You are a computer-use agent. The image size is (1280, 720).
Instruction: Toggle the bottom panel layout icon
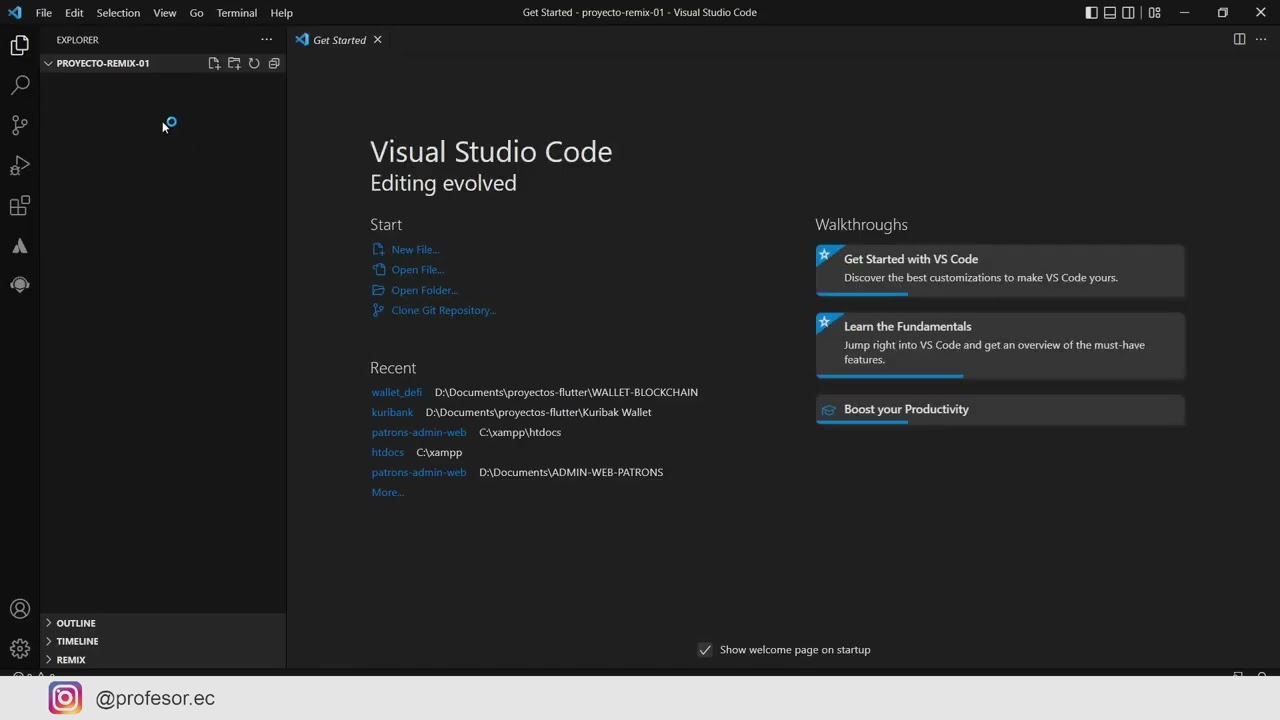(x=1110, y=13)
